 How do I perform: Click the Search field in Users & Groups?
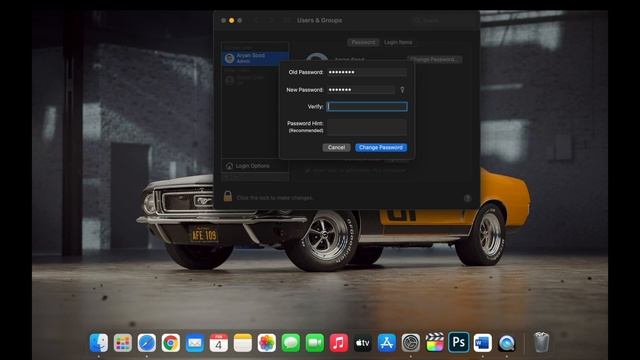coord(442,20)
